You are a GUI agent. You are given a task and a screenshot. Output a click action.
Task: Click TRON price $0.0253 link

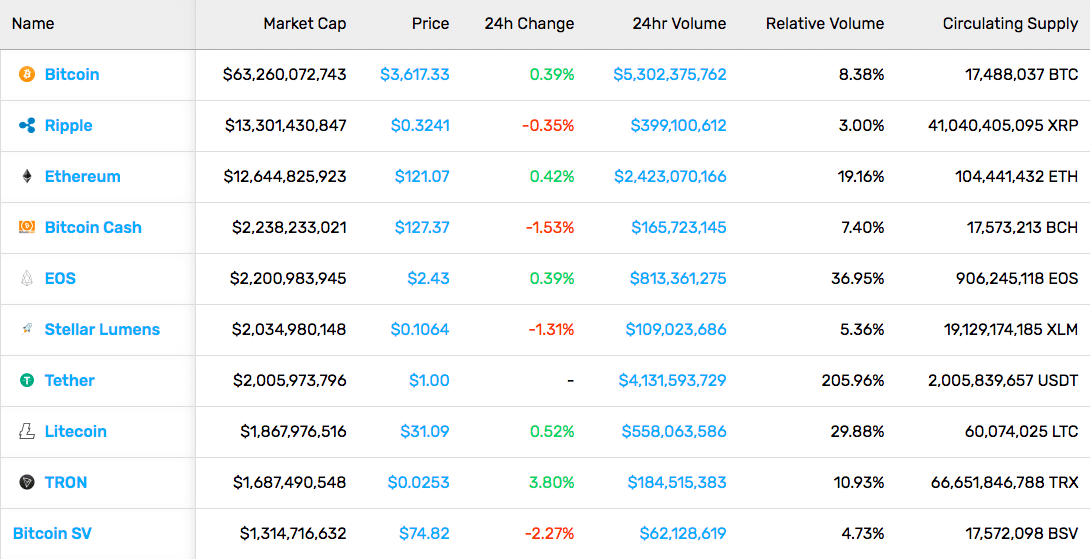[418, 482]
